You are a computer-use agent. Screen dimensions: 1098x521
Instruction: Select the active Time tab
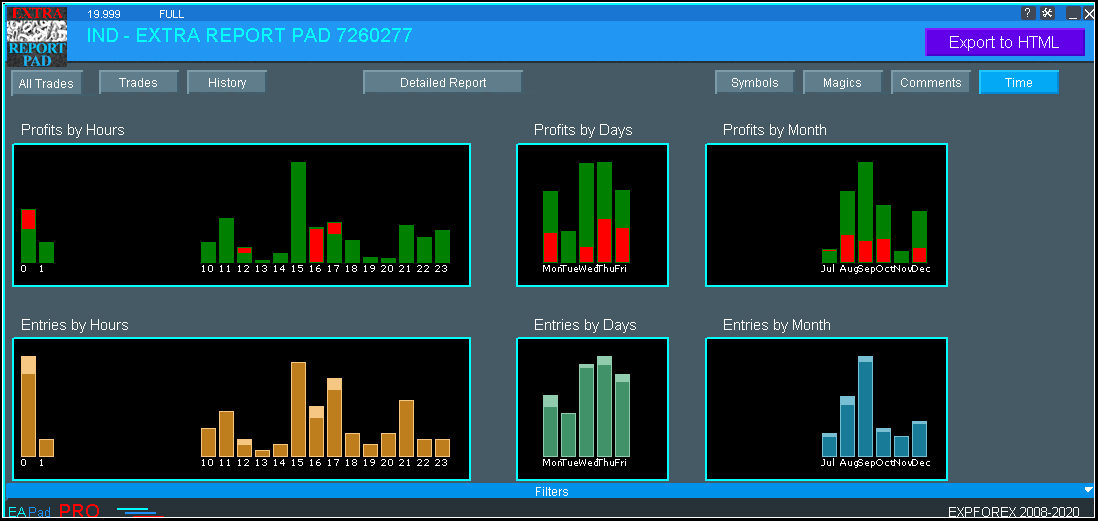[x=1018, y=82]
